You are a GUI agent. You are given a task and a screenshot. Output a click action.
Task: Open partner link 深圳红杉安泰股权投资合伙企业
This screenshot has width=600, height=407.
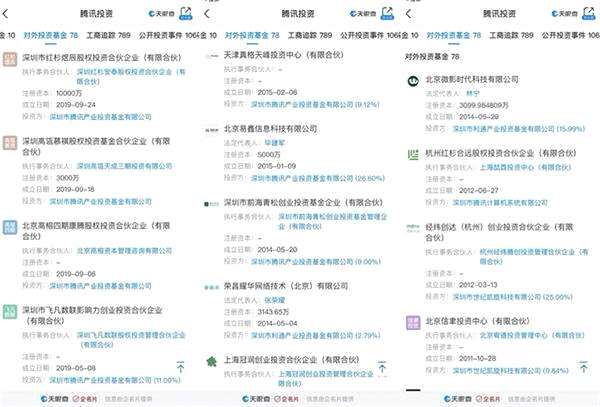[131, 77]
